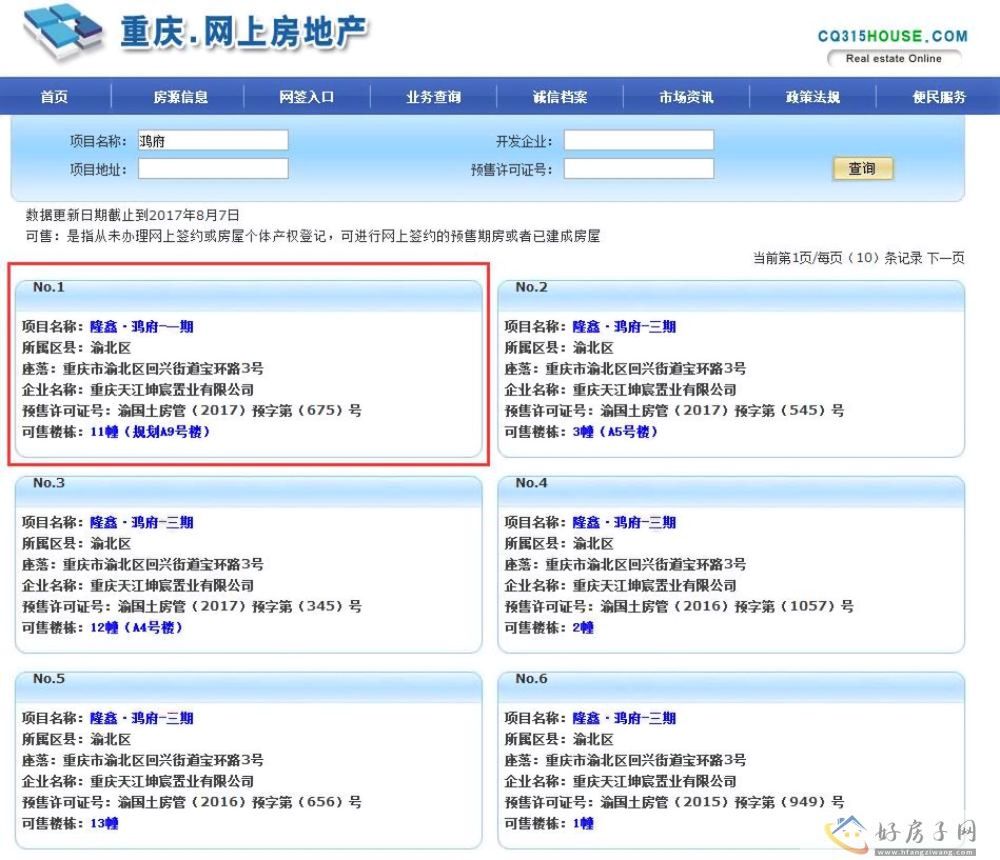The image size is (1000, 860).
Task: Open No.4 project link 隆鑫·鸿府-三期
Action: click(624, 523)
